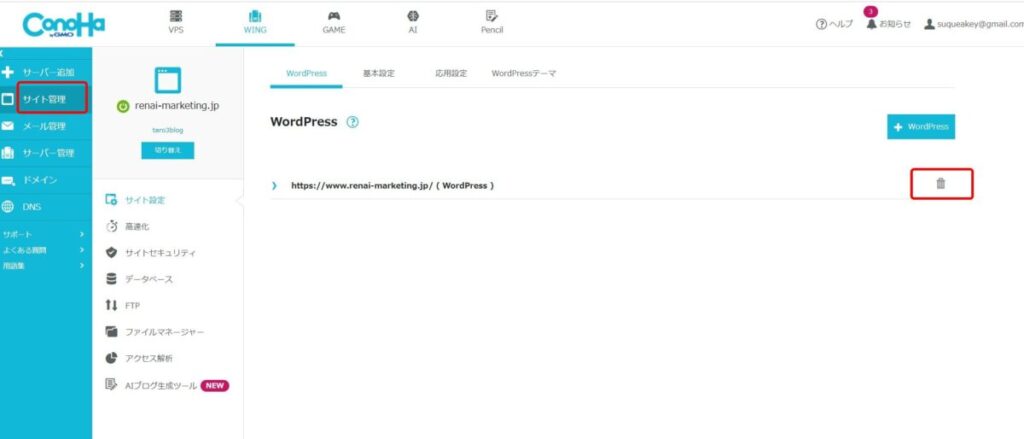Viewport: 1024px width, 439px height.
Task: Click the blue + WordPress button
Action: [920, 127]
